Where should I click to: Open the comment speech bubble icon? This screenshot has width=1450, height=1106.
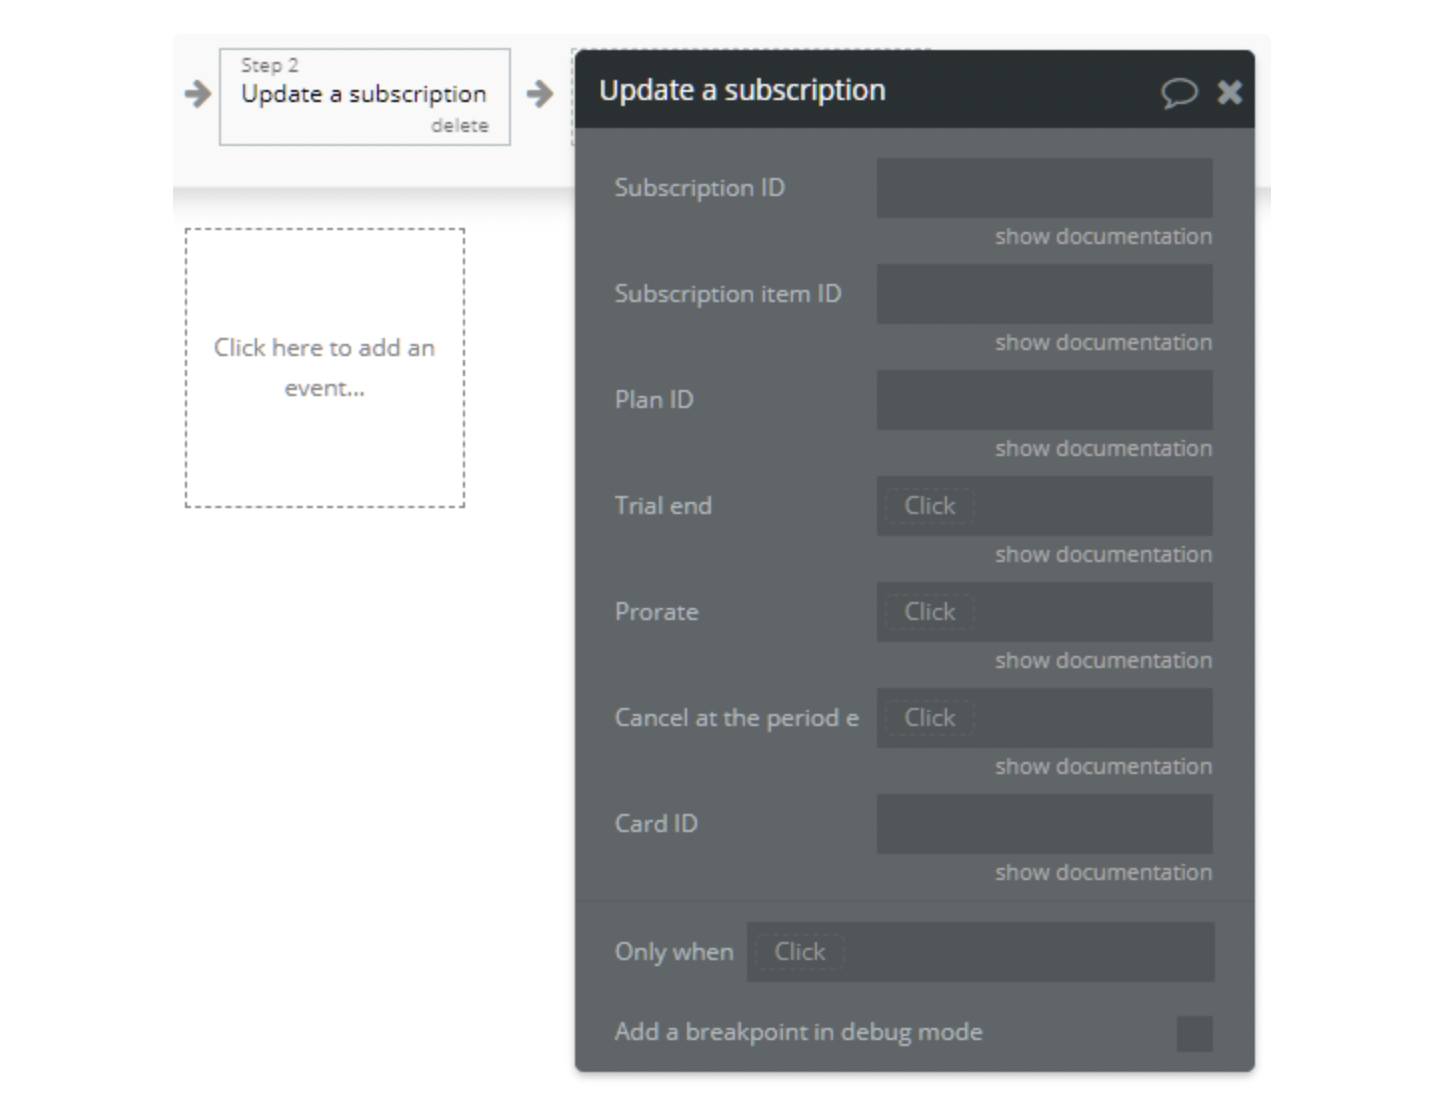(x=1179, y=93)
